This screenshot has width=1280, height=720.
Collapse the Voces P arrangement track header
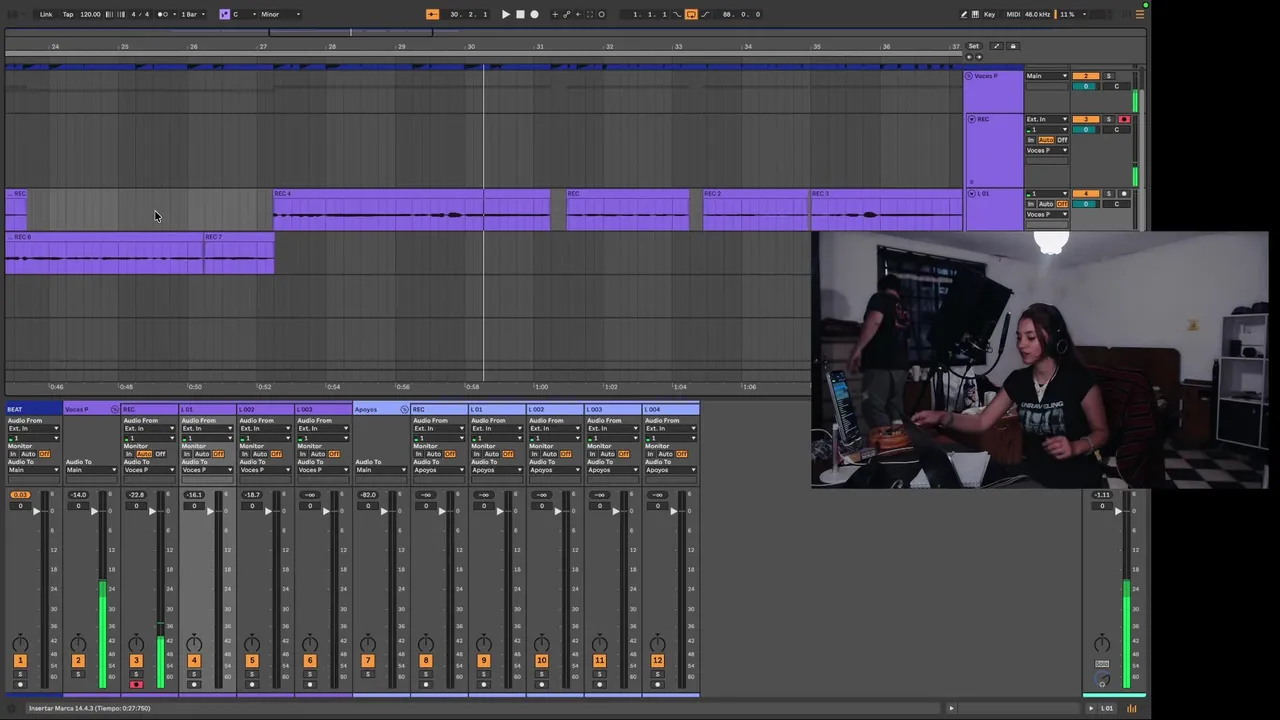click(x=968, y=76)
